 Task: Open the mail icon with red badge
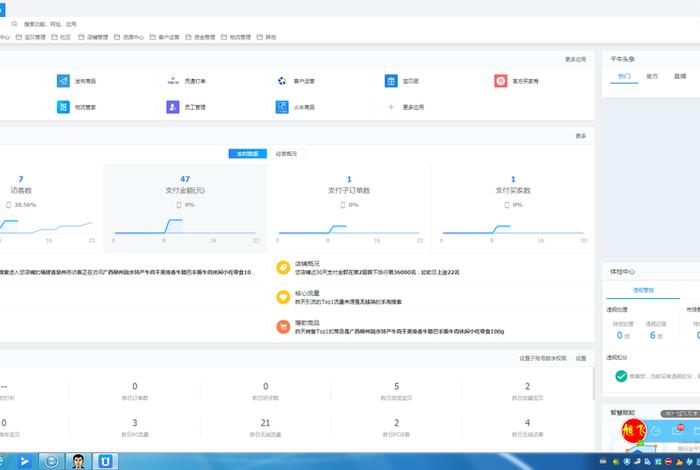point(678,430)
